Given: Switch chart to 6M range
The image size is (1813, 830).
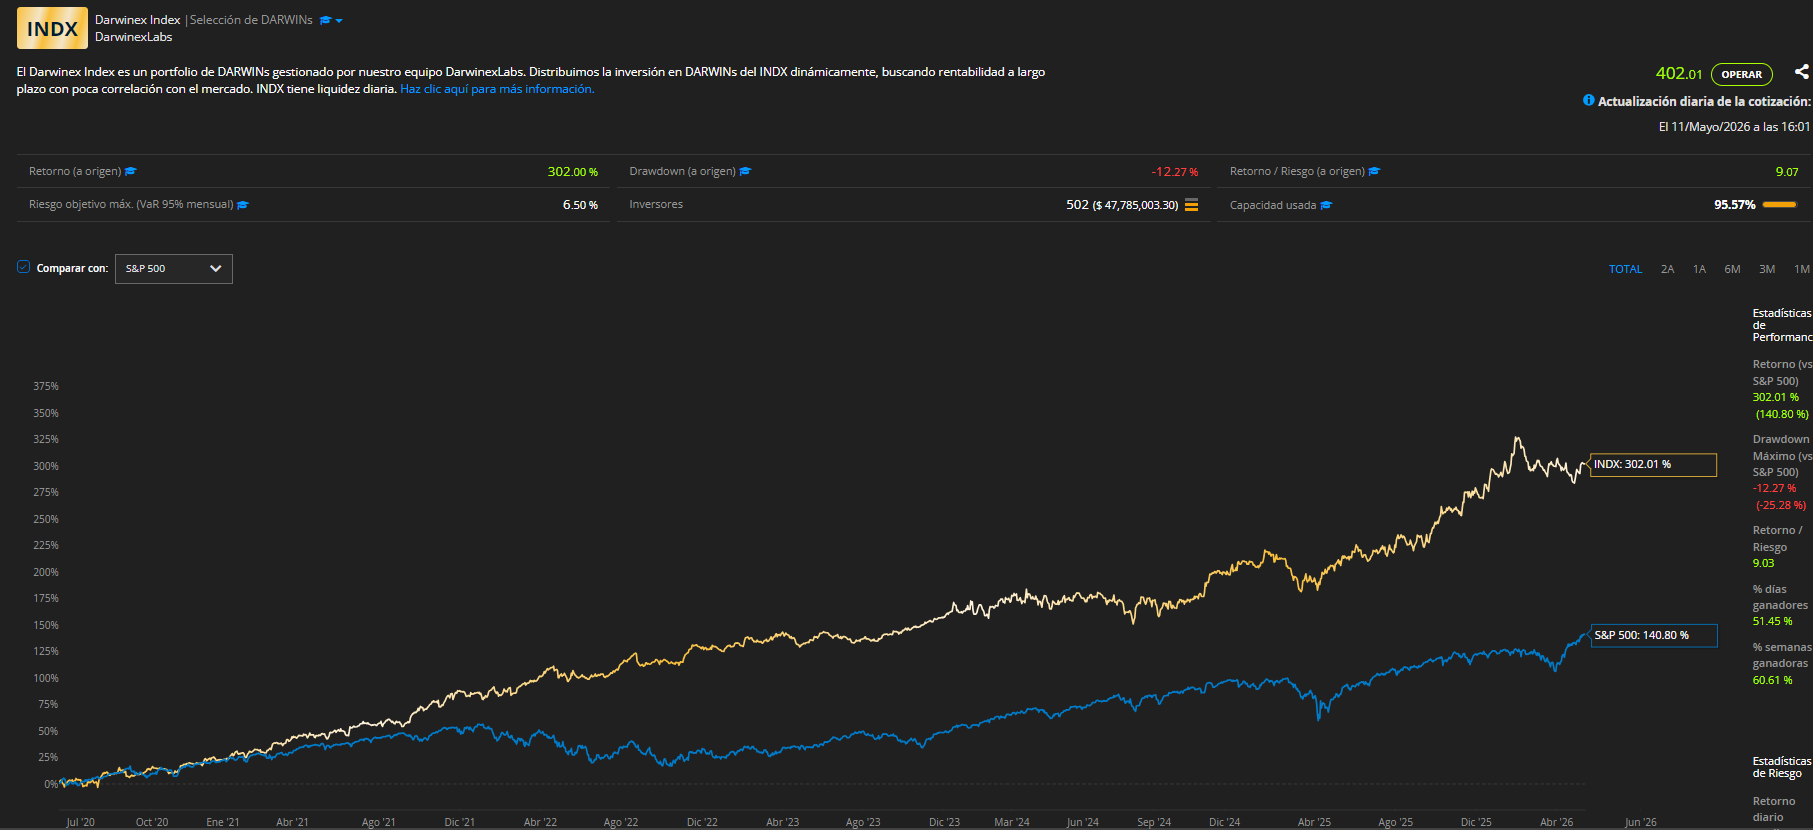Looking at the screenshot, I should pos(1732,269).
